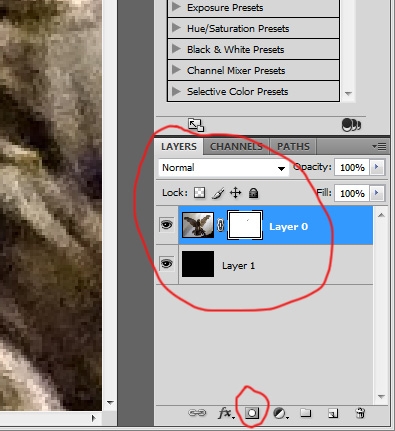This screenshot has height=431, width=395.
Task: Click the Link layers icon
Action: [x=197, y=413]
